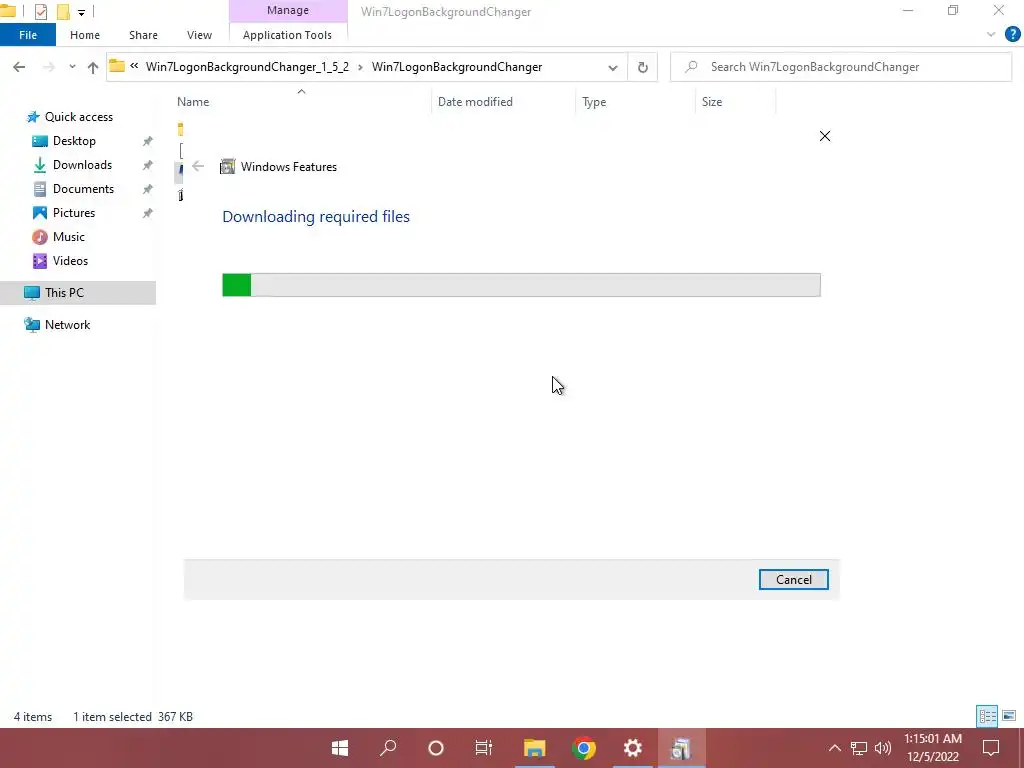Screen dimensions: 1024x768
Task: Open Settings from the taskbar
Action: coord(632,748)
